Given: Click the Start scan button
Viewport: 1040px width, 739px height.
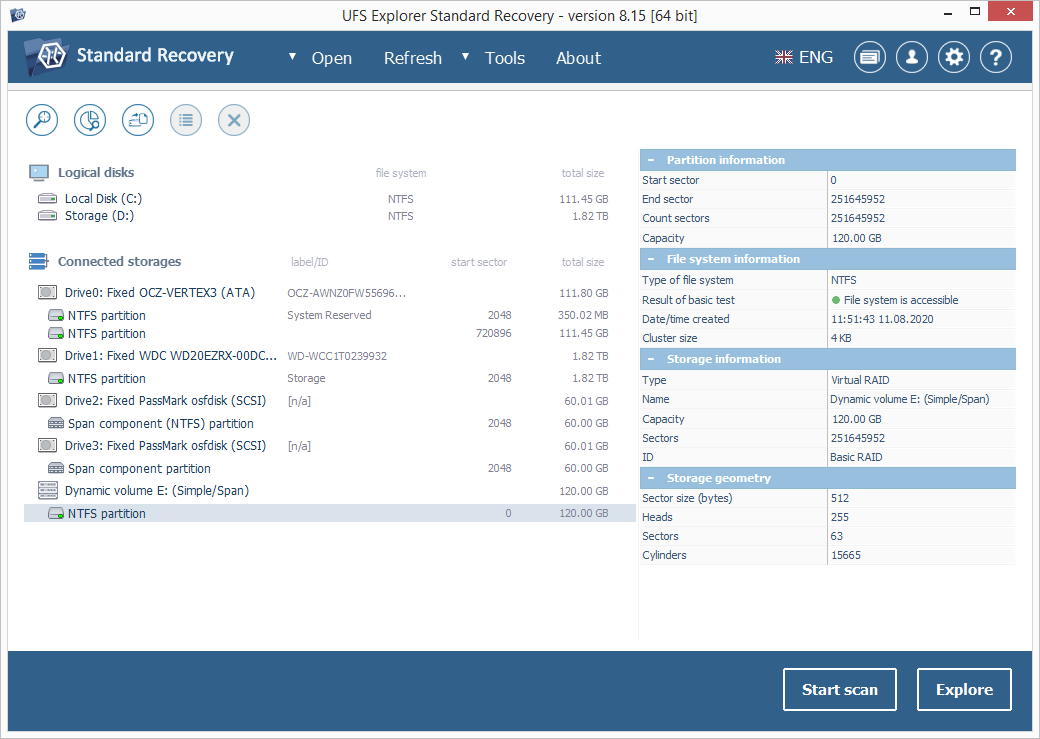Looking at the screenshot, I should click(x=840, y=689).
